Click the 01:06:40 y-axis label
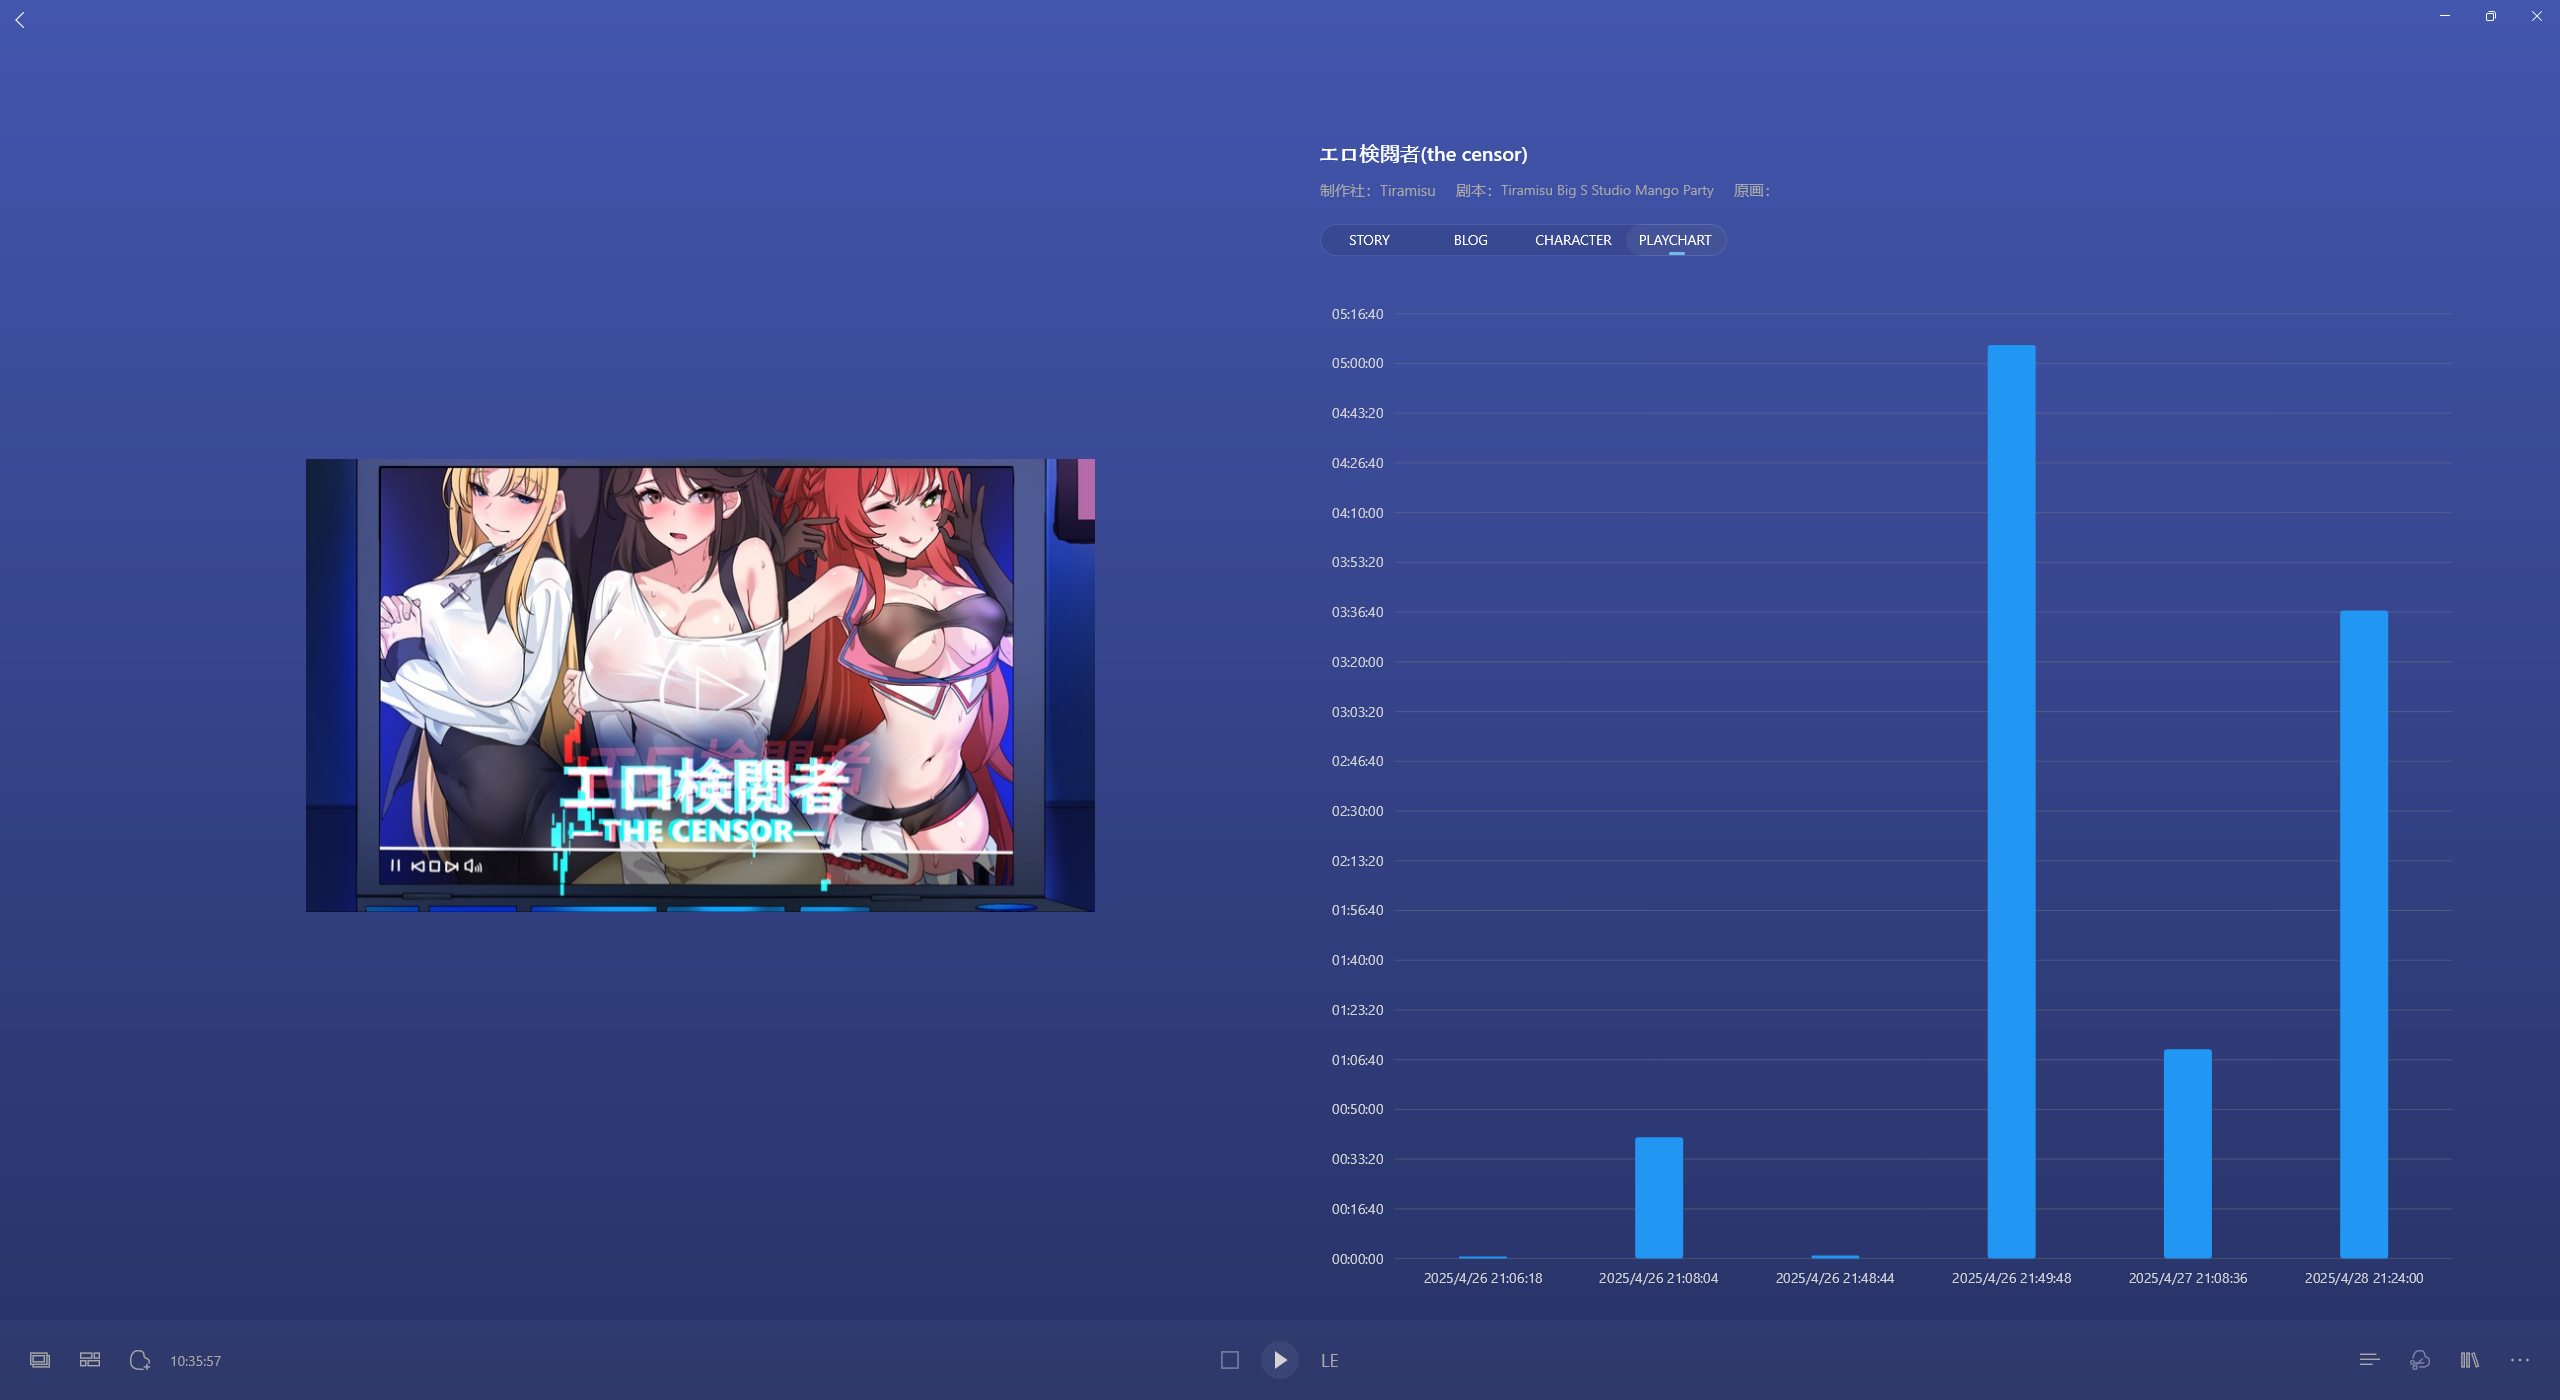The image size is (2560, 1400). 1357,1060
